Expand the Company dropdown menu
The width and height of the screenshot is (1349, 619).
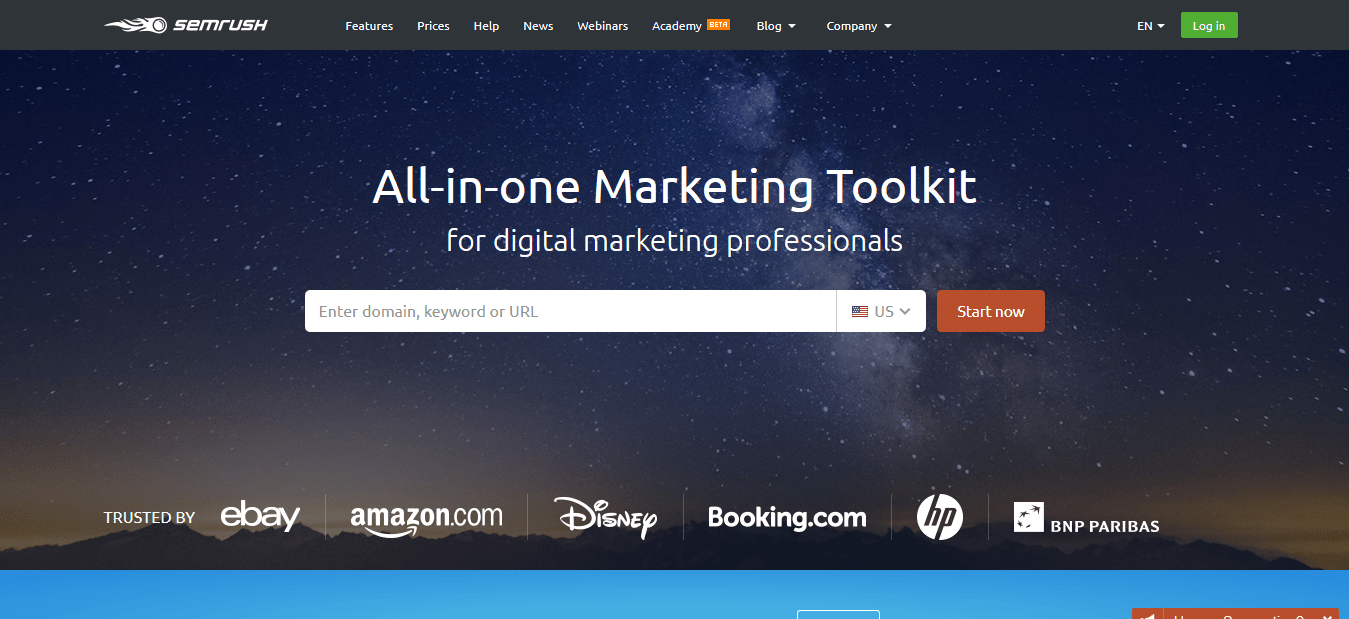(x=859, y=26)
